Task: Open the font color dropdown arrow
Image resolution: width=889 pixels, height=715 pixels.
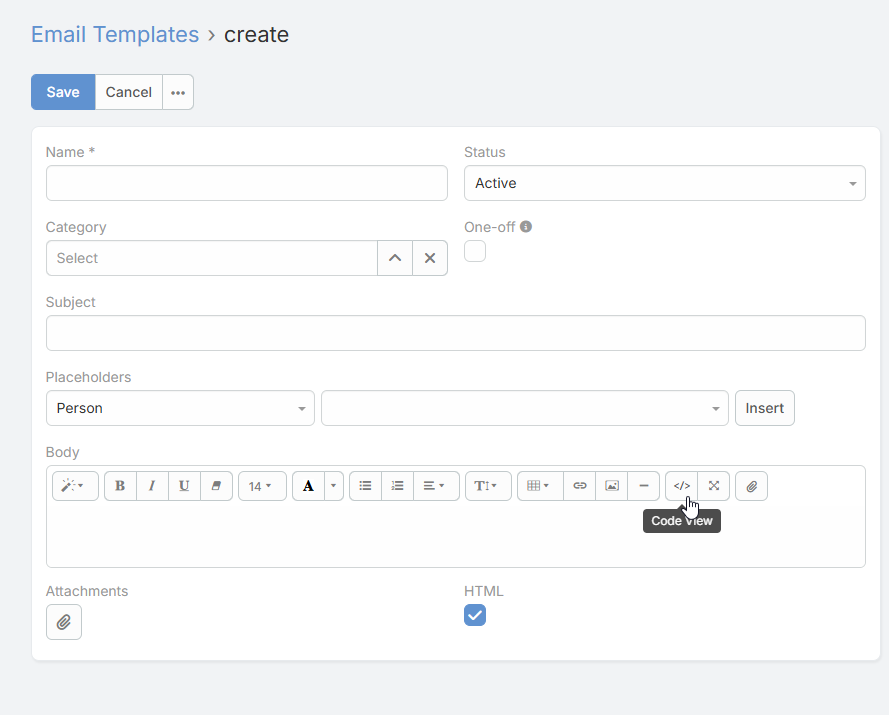Action: tap(334, 486)
